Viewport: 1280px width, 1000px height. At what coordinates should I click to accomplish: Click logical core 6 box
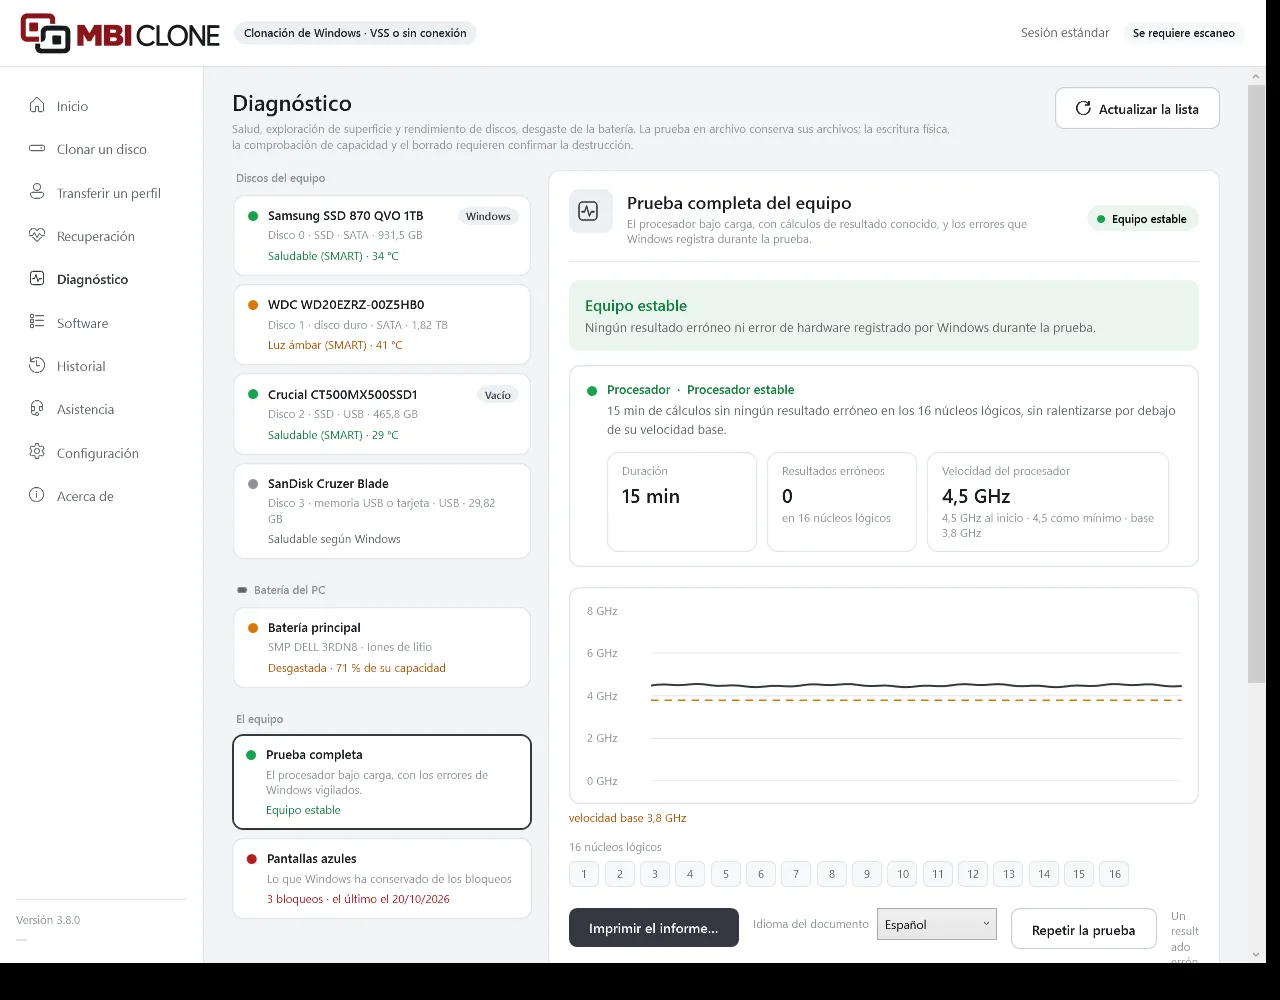[761, 874]
